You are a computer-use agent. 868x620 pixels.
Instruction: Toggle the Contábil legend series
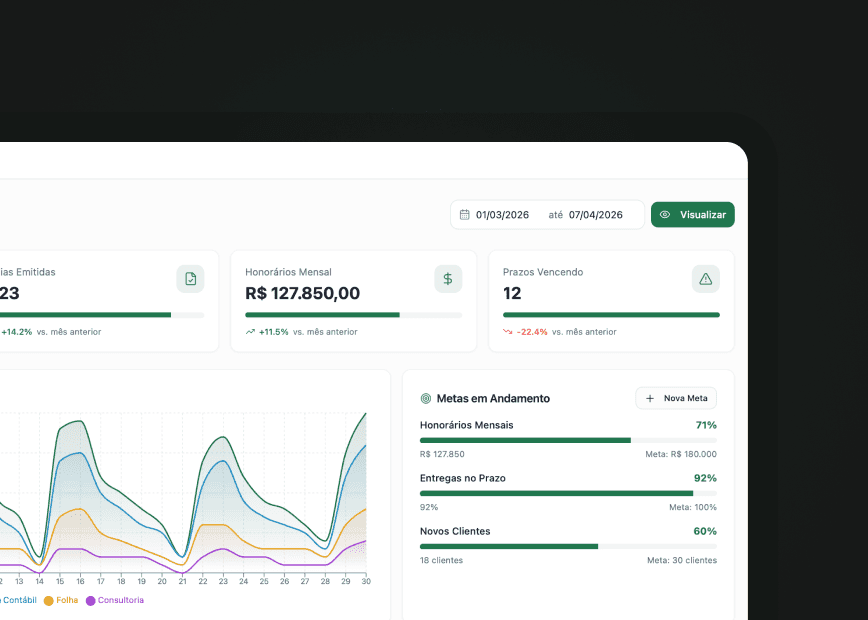(x=16, y=600)
